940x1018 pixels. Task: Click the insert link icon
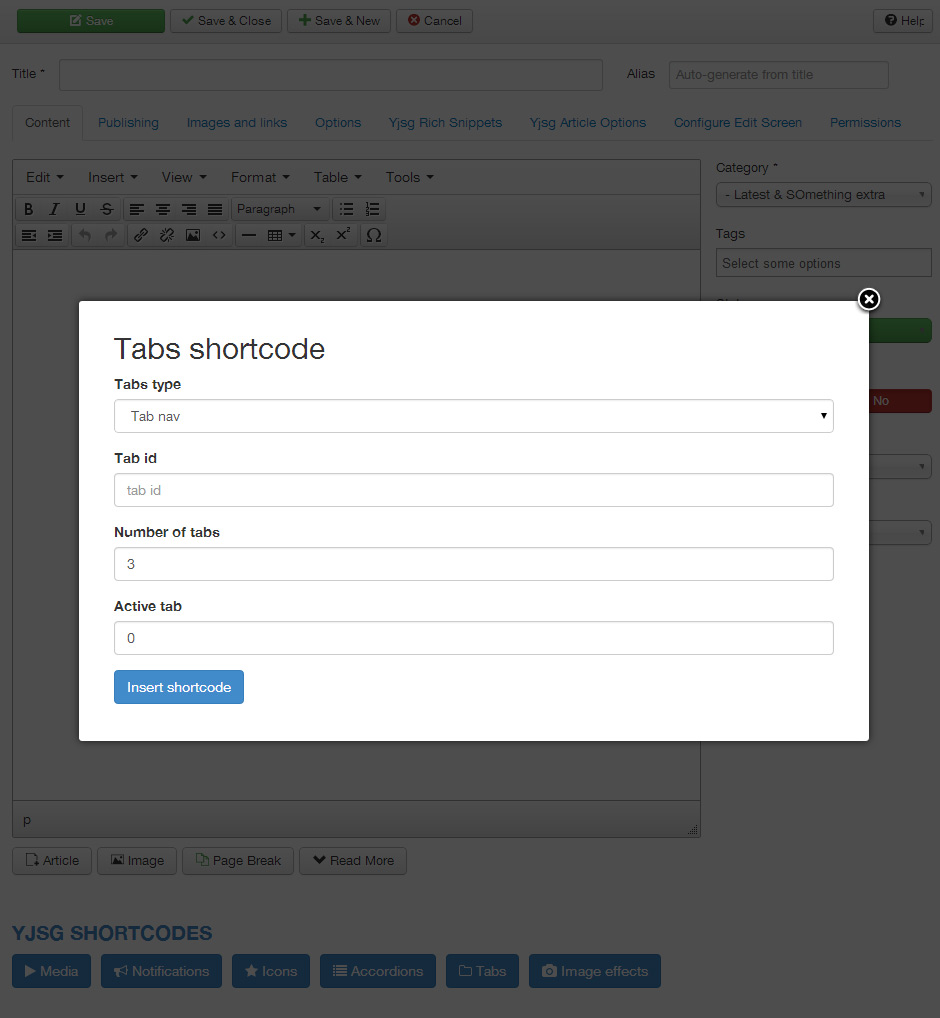click(141, 235)
